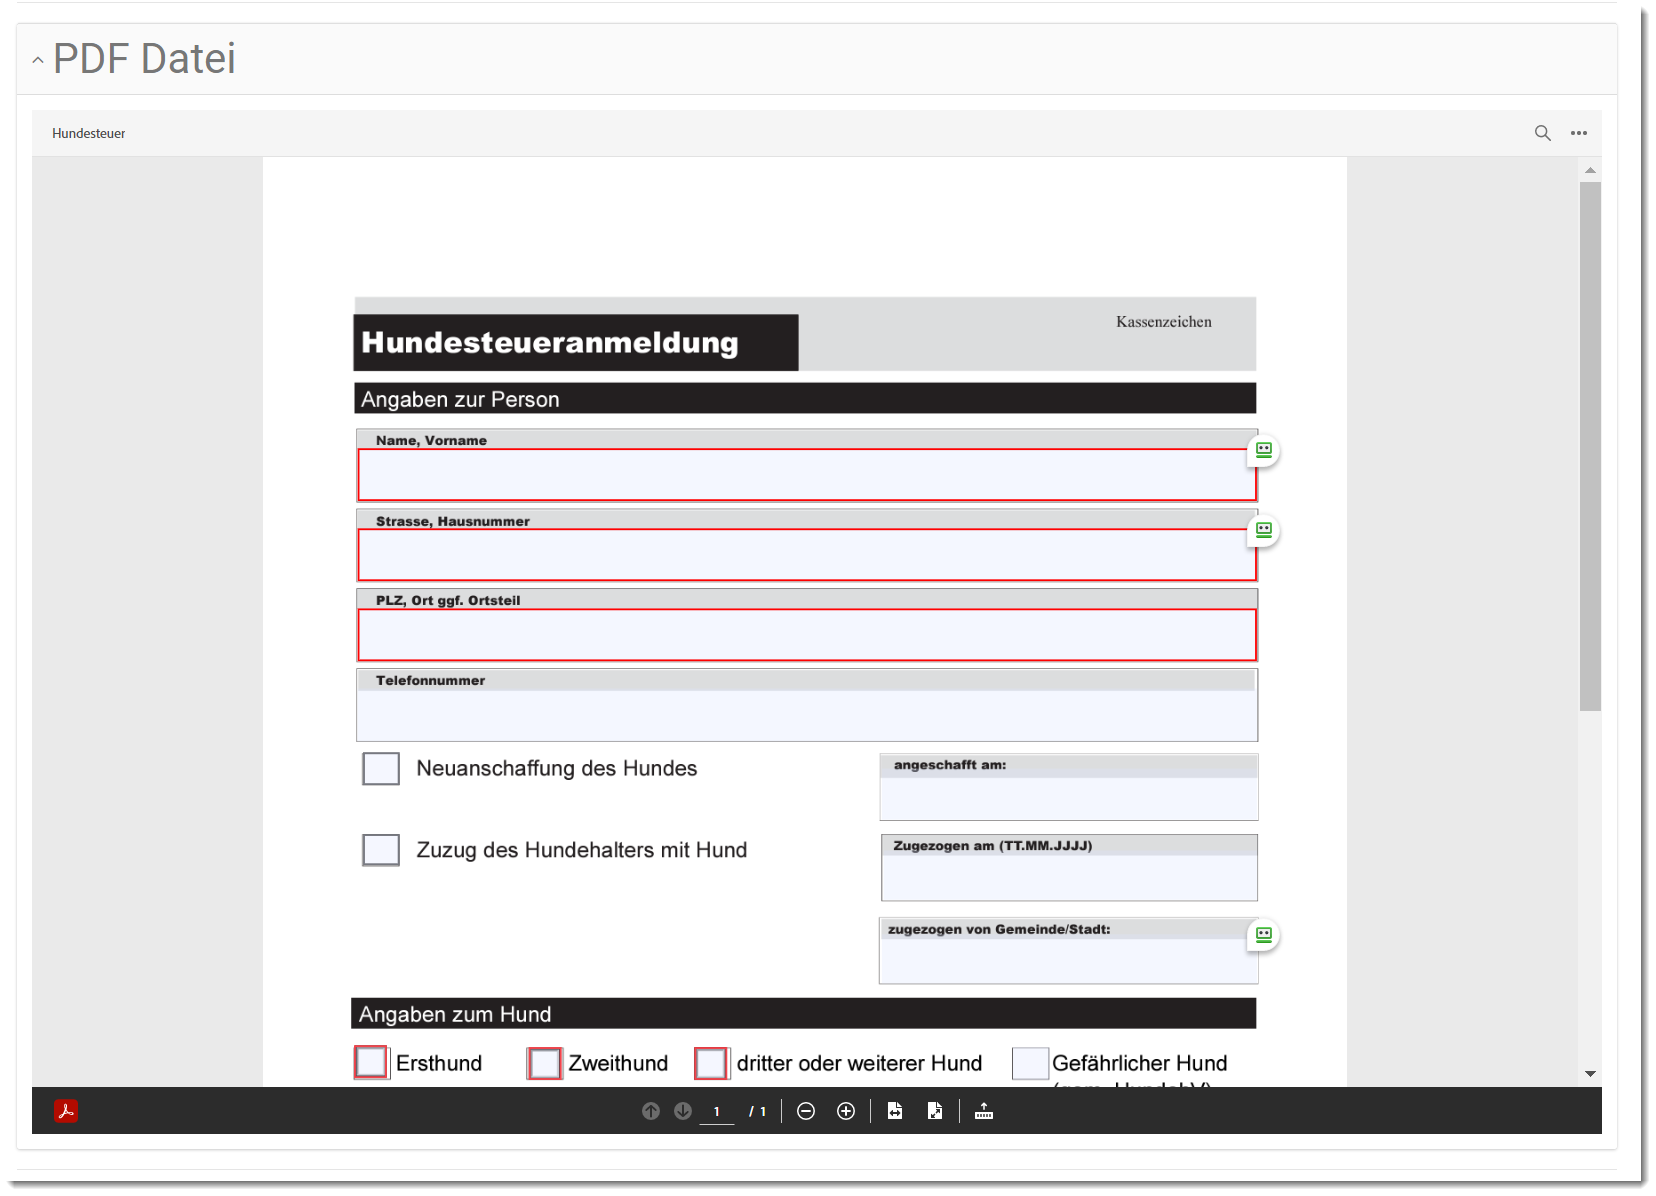Click the scroll down arrow of the viewer
Image resolution: width=1656 pixels, height=1196 pixels.
(x=1590, y=1074)
